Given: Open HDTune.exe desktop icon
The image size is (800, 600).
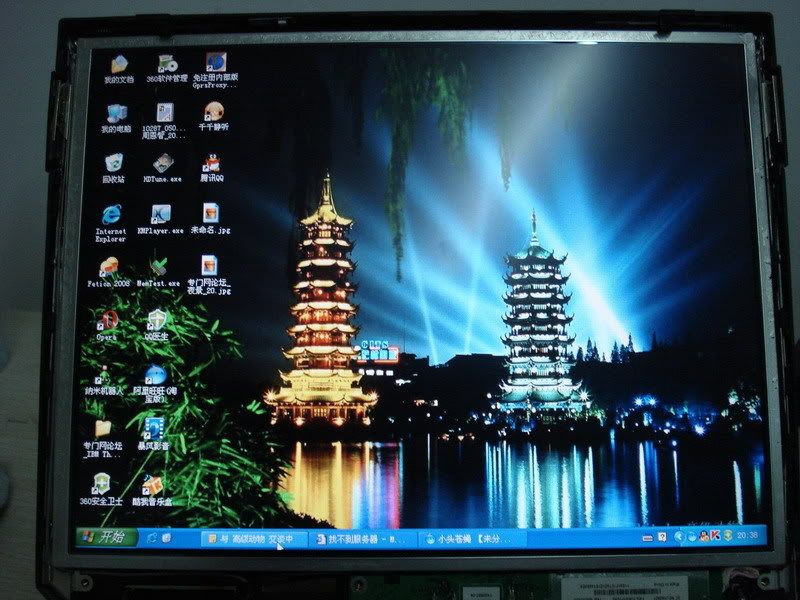Looking at the screenshot, I should [162, 162].
